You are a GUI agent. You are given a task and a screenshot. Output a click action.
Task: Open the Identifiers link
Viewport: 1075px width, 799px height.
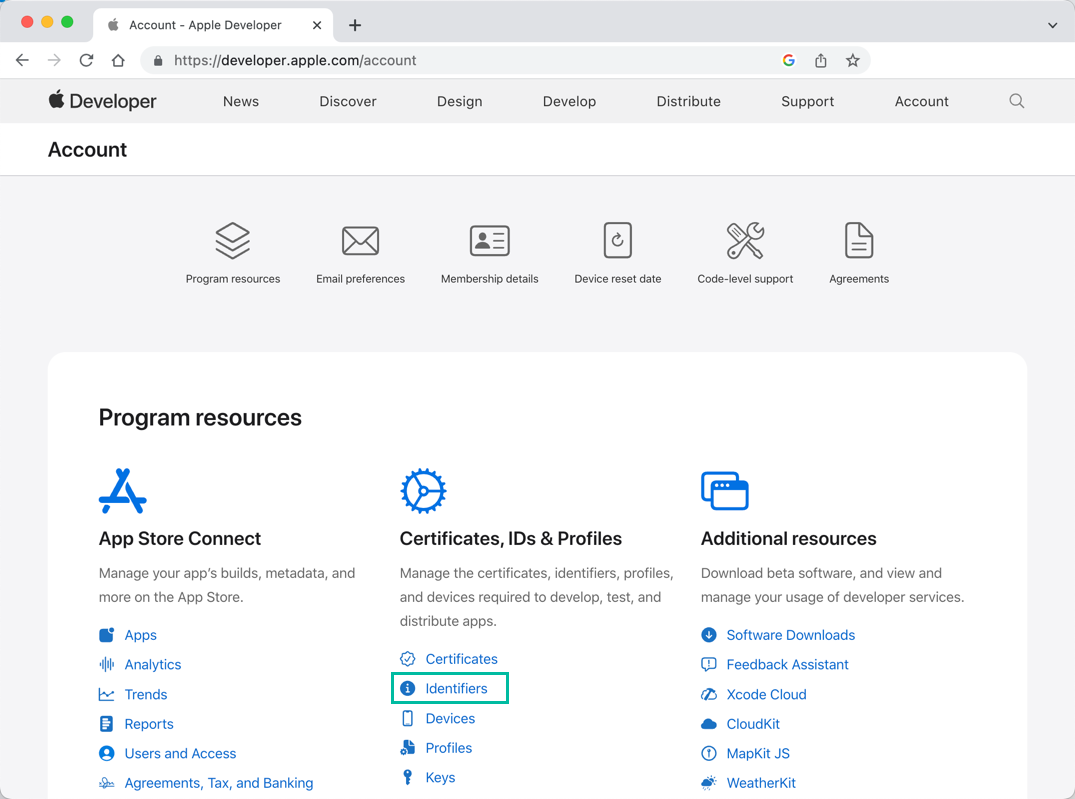coord(456,689)
